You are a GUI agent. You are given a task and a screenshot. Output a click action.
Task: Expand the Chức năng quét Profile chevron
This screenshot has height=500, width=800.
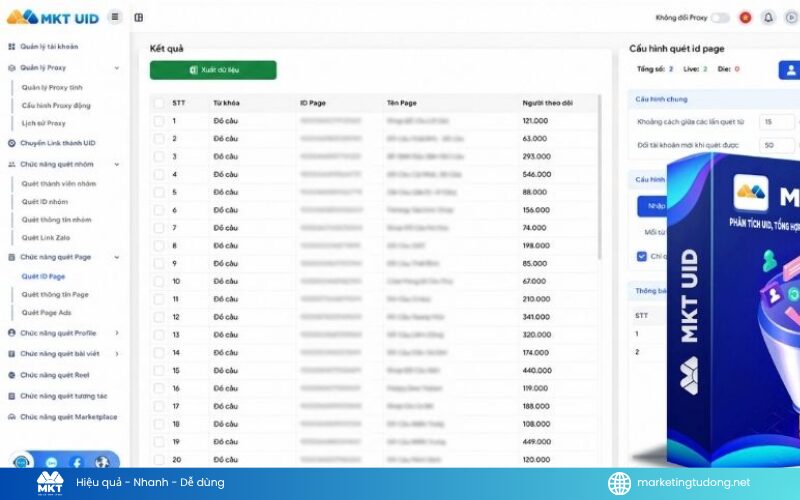[117, 333]
